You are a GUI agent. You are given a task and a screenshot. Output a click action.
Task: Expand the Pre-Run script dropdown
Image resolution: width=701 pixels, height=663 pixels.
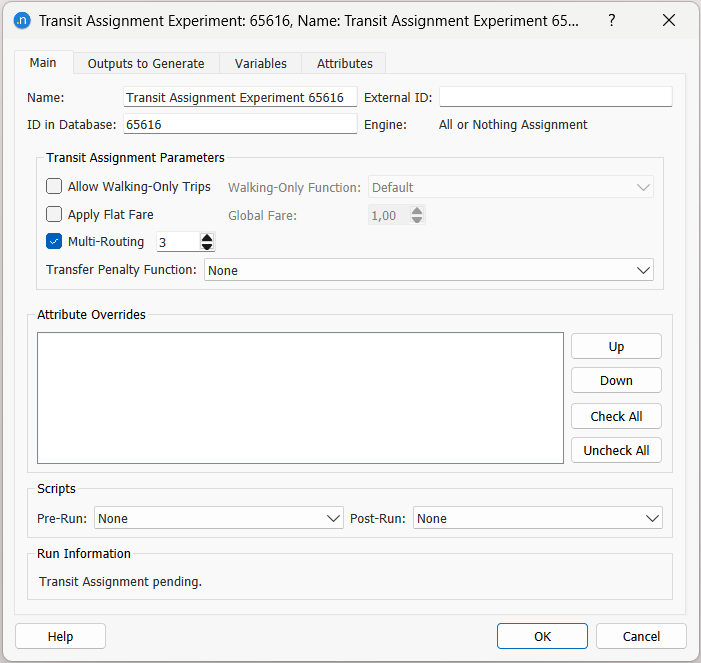click(219, 518)
